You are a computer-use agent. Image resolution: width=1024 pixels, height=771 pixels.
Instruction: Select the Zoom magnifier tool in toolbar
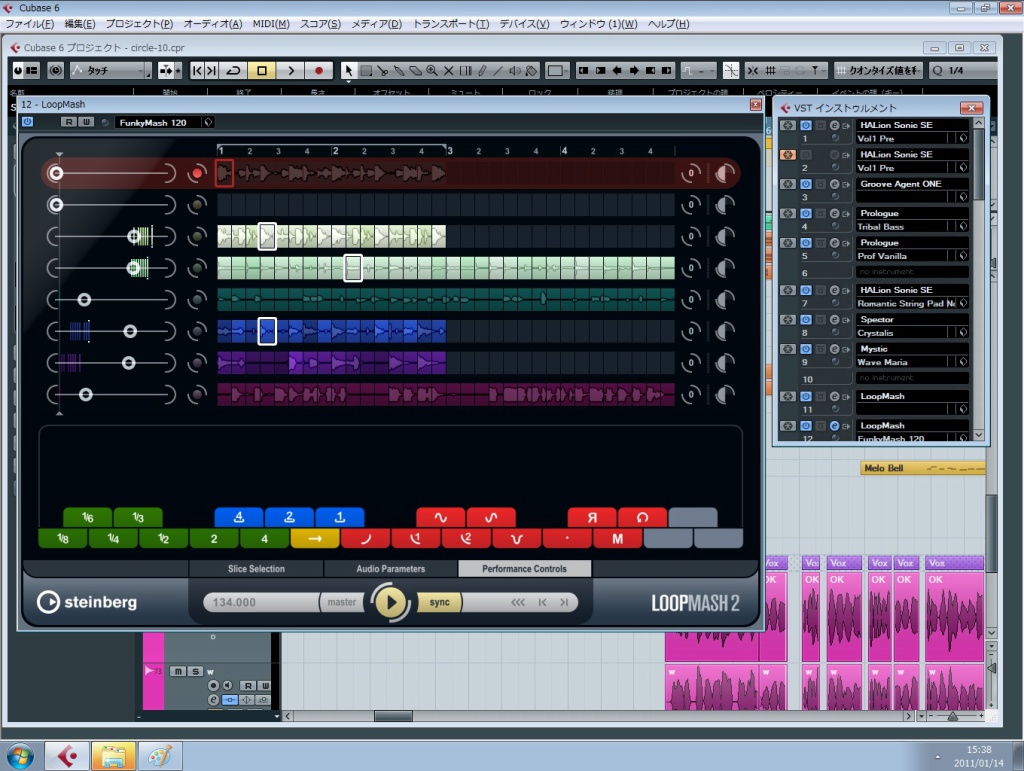pos(432,71)
